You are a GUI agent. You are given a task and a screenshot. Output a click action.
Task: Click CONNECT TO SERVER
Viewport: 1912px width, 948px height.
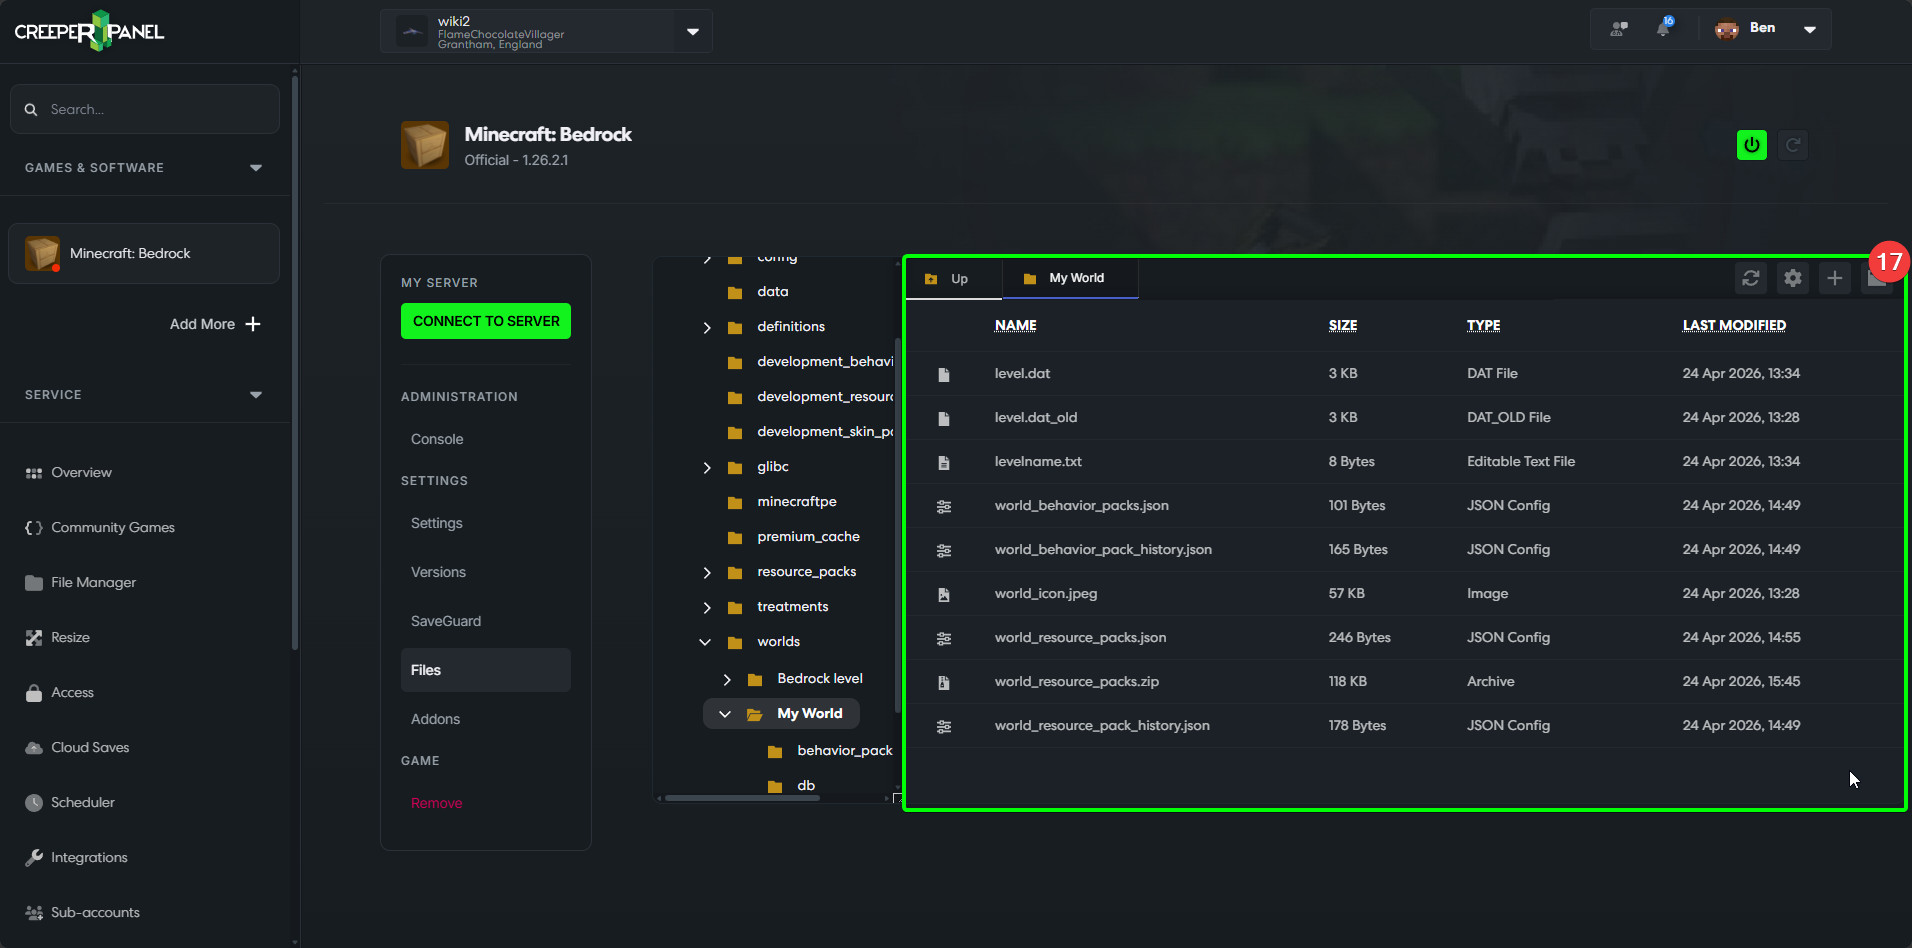[486, 321]
